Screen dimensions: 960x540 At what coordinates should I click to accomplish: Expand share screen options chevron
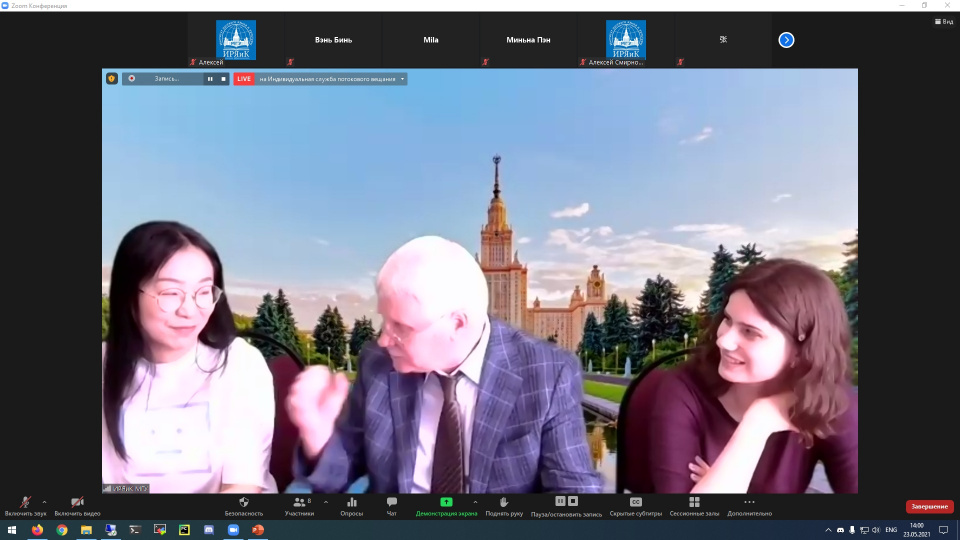point(475,501)
